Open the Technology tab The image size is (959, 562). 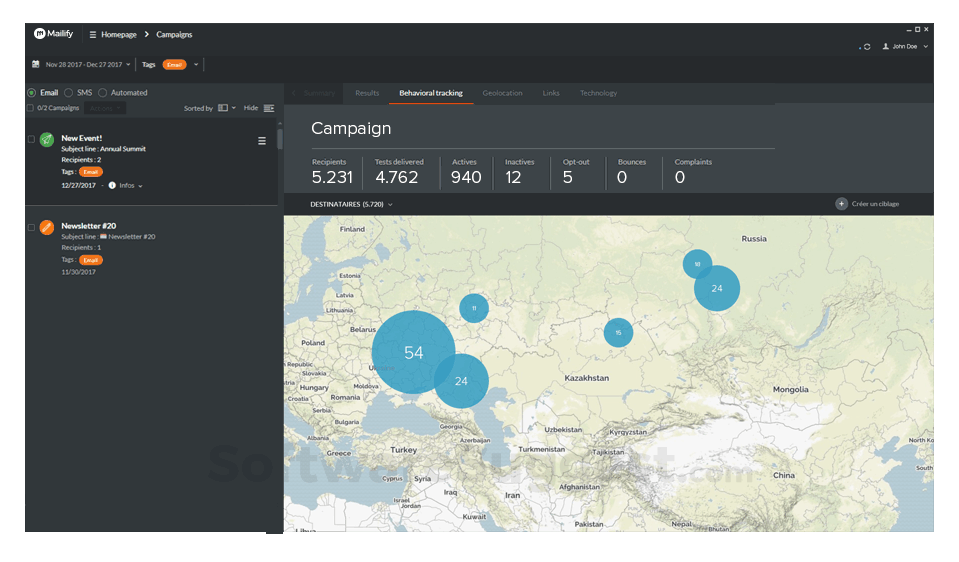point(598,93)
